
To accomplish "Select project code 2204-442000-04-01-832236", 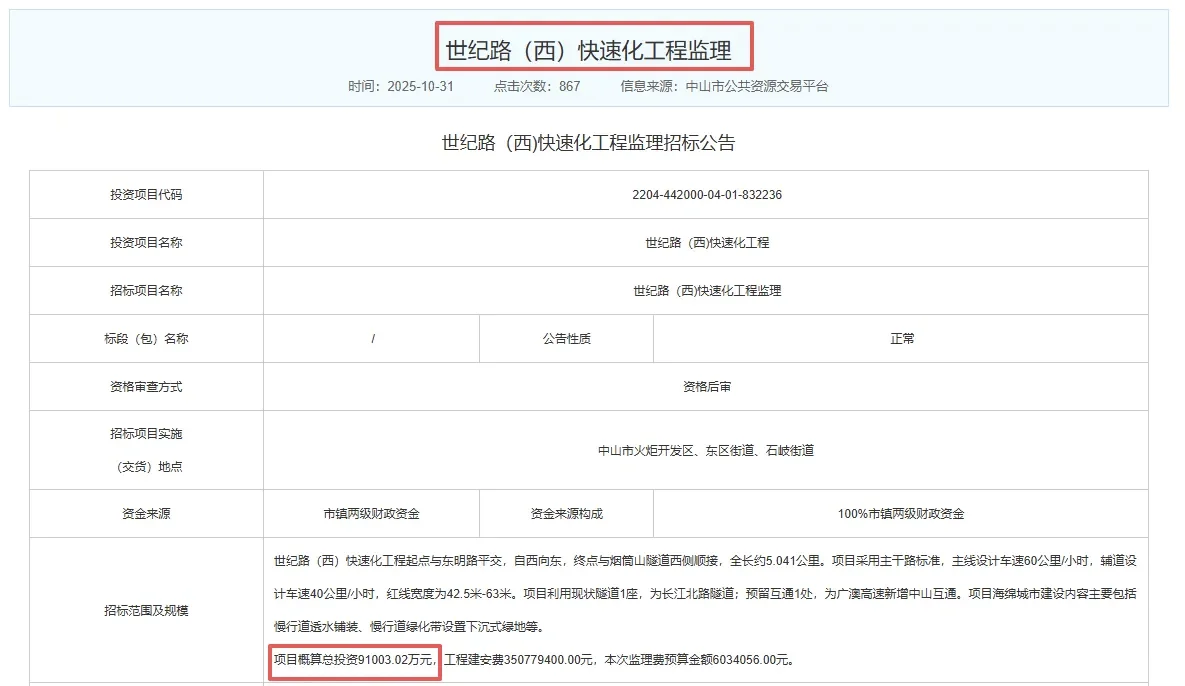I will (x=707, y=195).
